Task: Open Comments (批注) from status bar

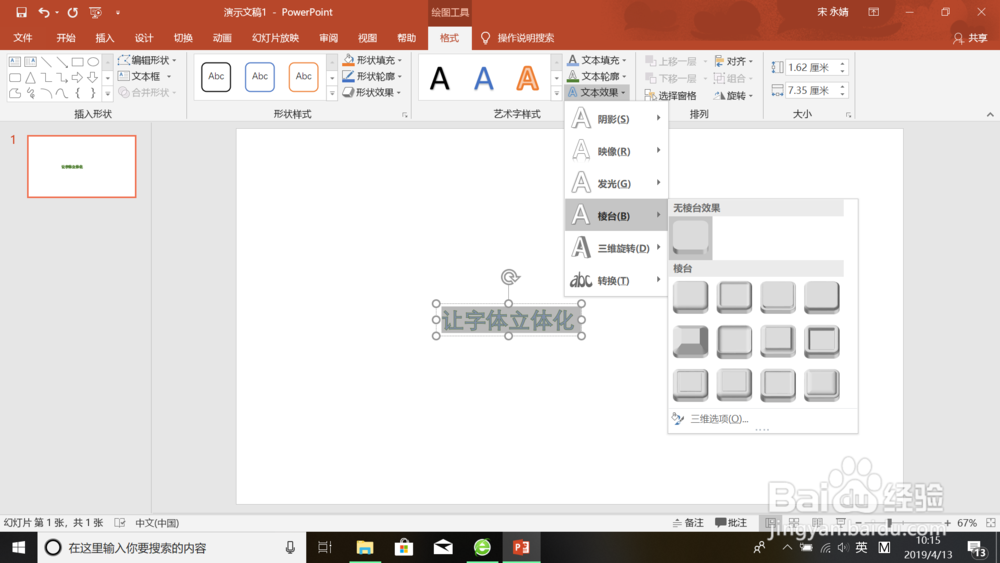Action: [731, 523]
